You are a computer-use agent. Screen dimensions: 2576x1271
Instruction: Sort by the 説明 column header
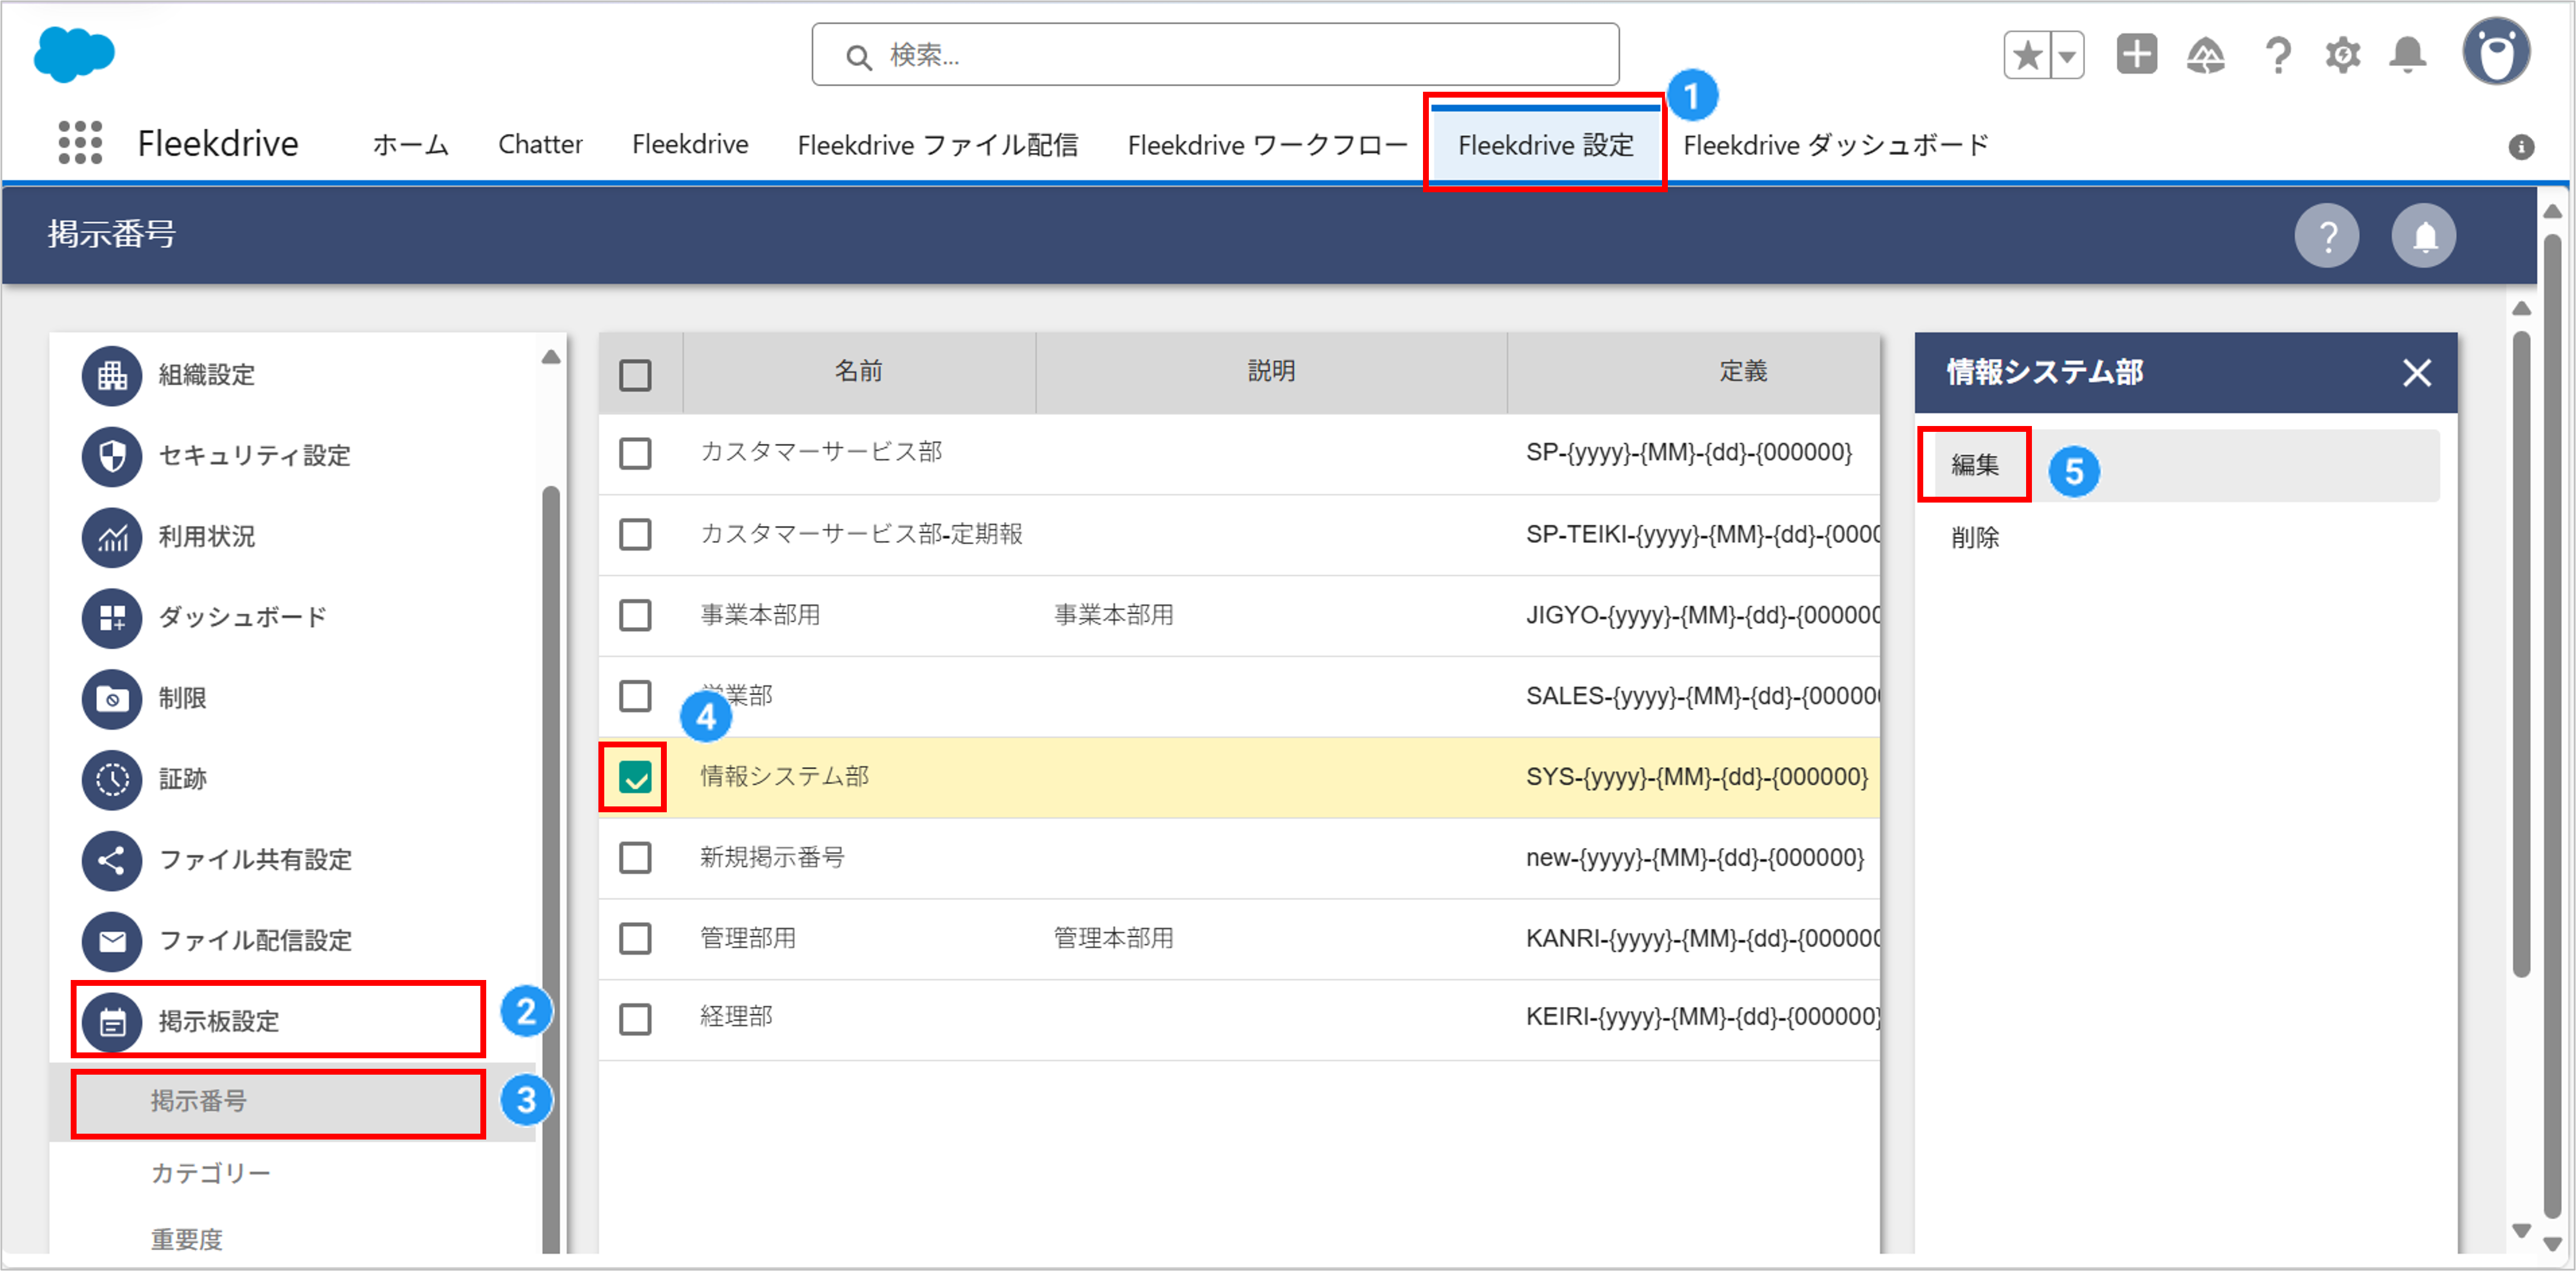pyautogui.click(x=1271, y=372)
